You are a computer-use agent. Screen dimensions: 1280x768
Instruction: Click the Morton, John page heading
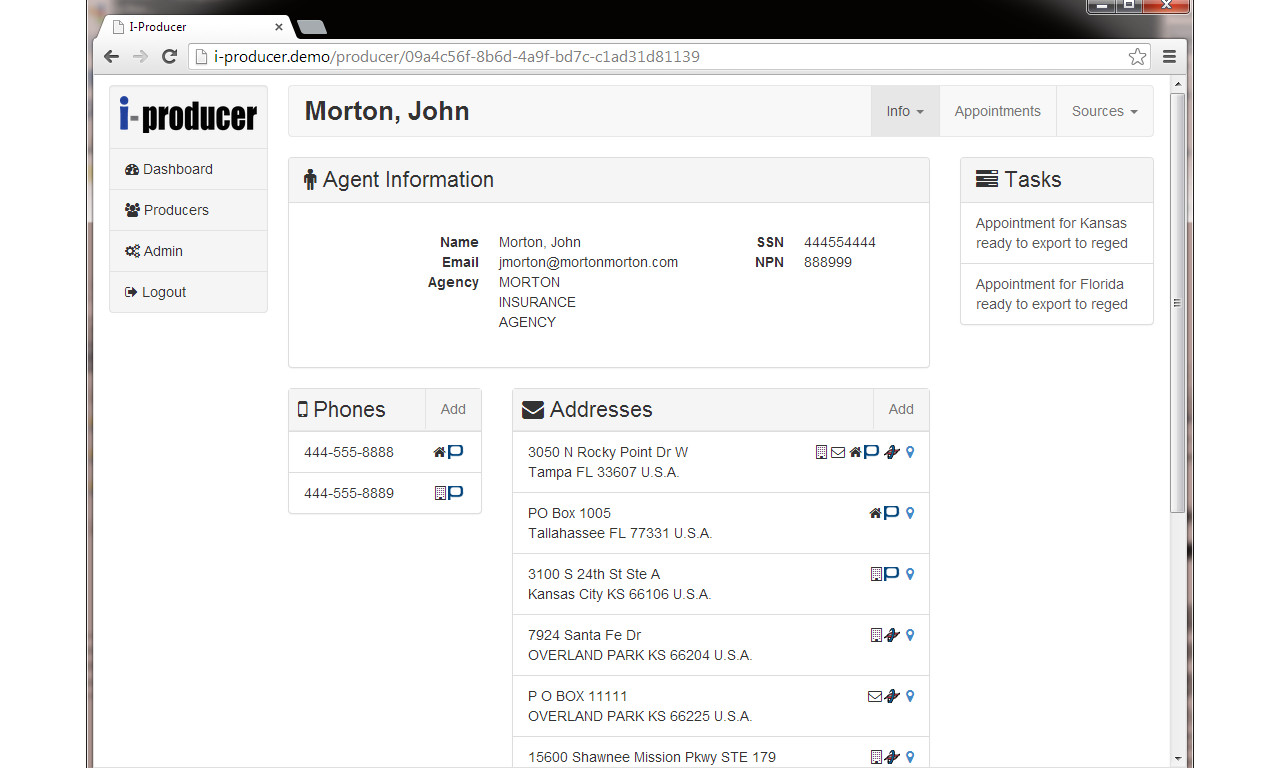[x=387, y=111]
